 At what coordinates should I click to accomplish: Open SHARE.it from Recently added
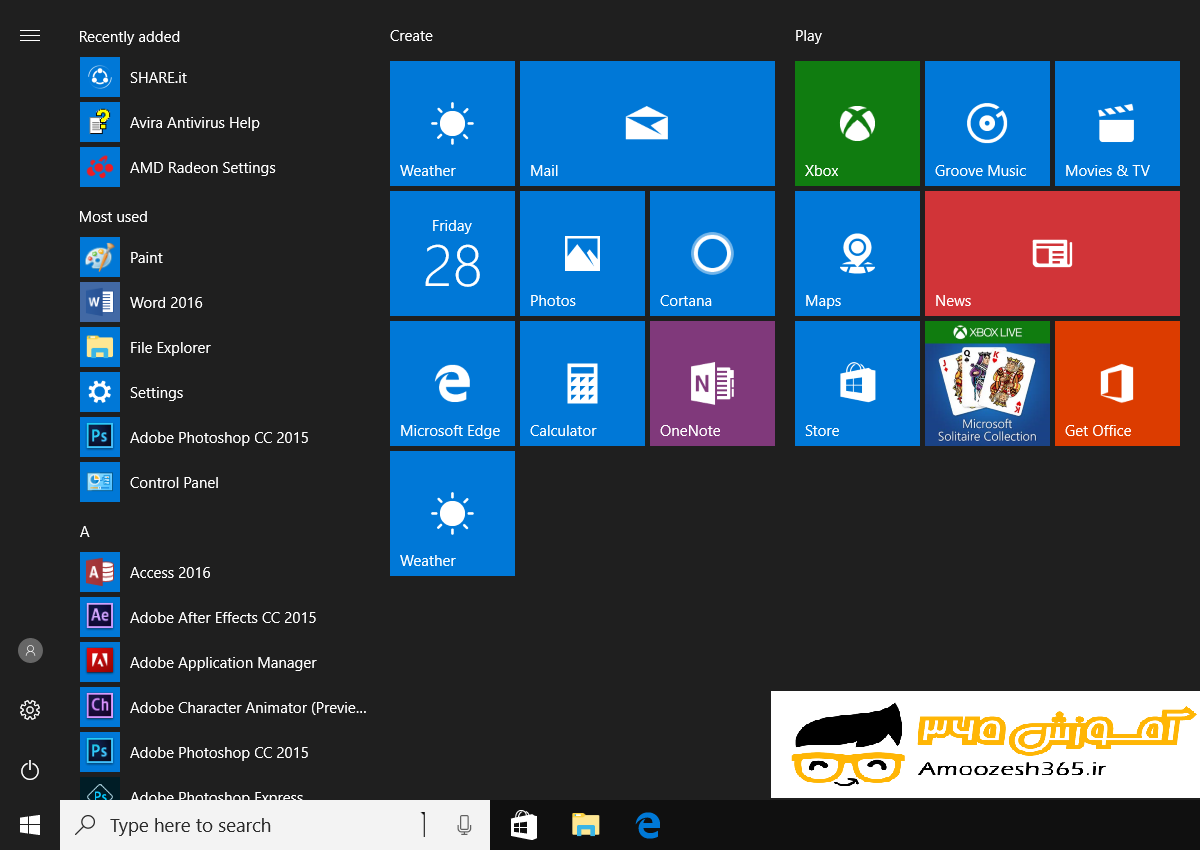[225, 77]
